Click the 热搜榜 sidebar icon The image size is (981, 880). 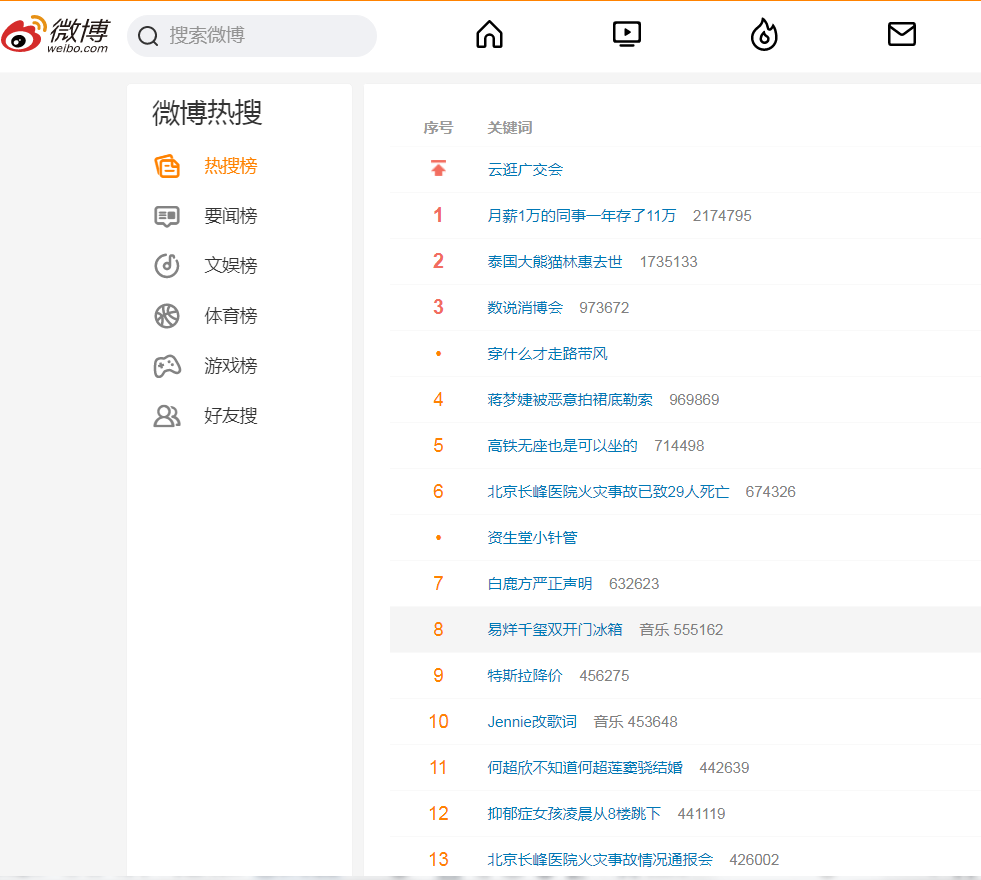167,166
